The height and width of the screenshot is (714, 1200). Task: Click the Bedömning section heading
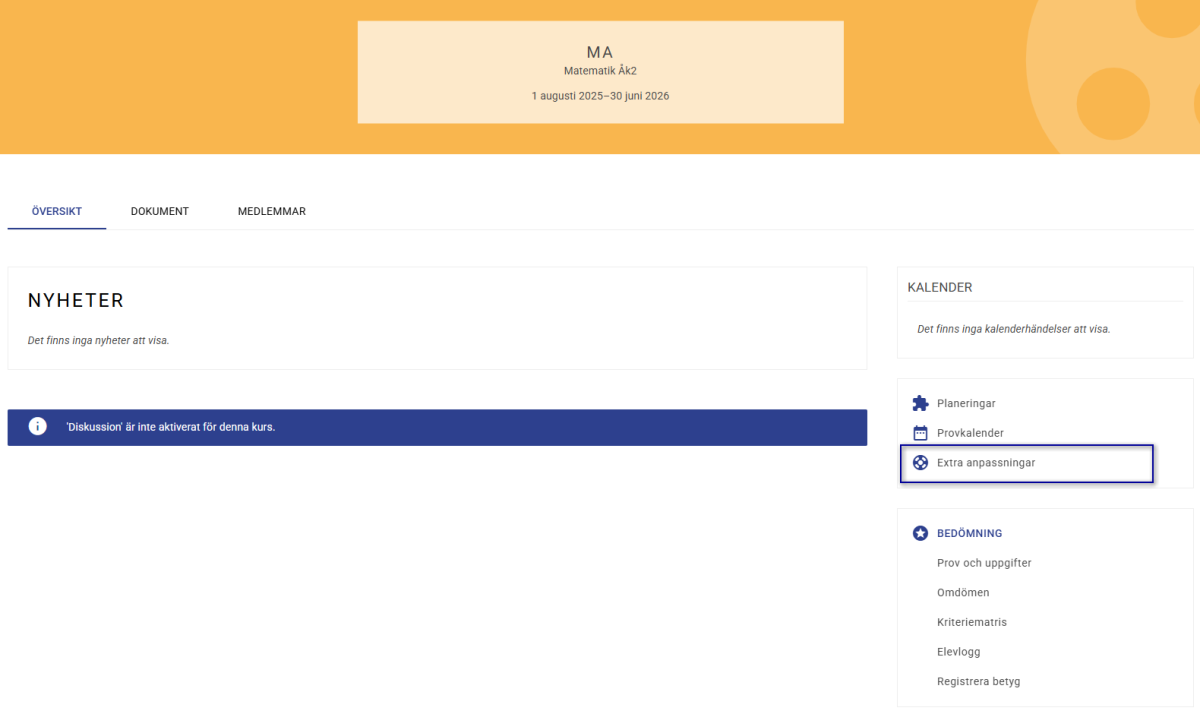click(x=969, y=533)
